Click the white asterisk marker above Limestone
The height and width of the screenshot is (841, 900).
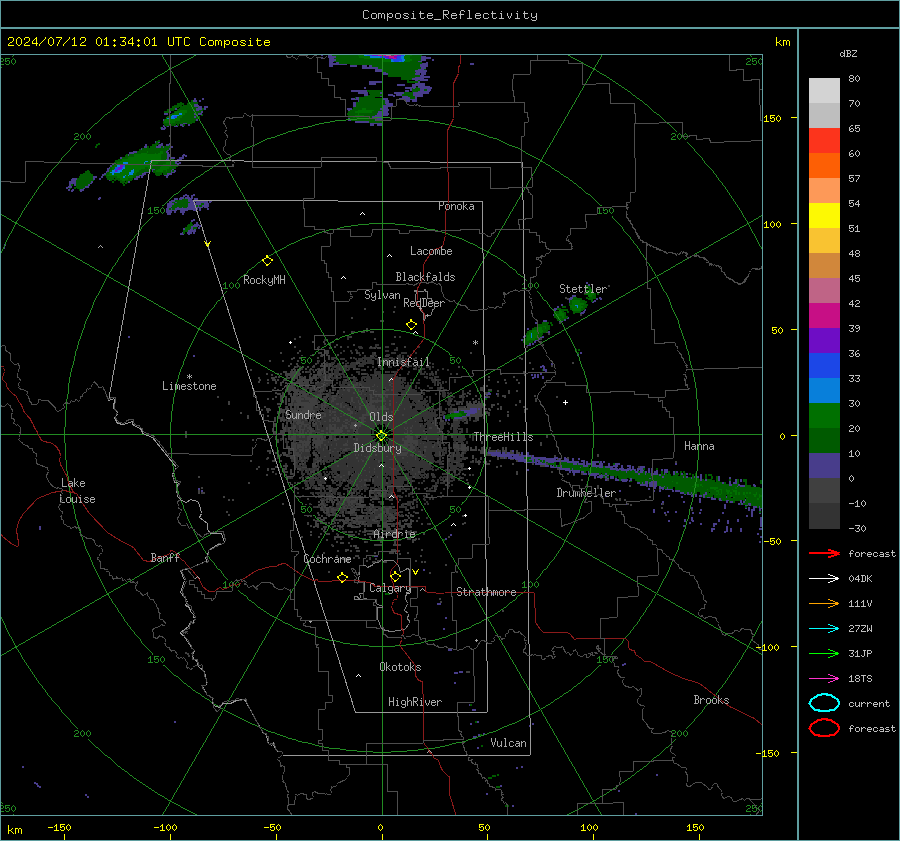tap(189, 377)
